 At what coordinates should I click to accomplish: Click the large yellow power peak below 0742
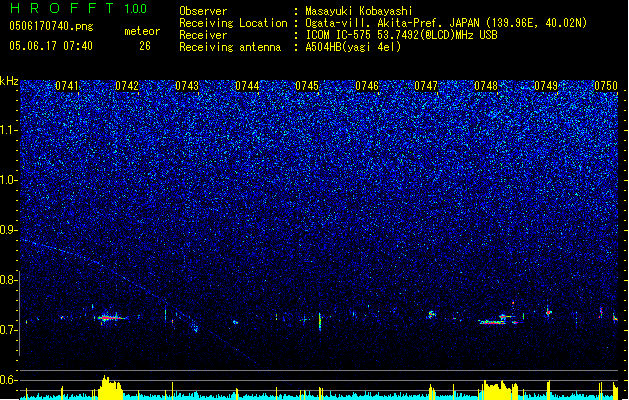point(110,388)
